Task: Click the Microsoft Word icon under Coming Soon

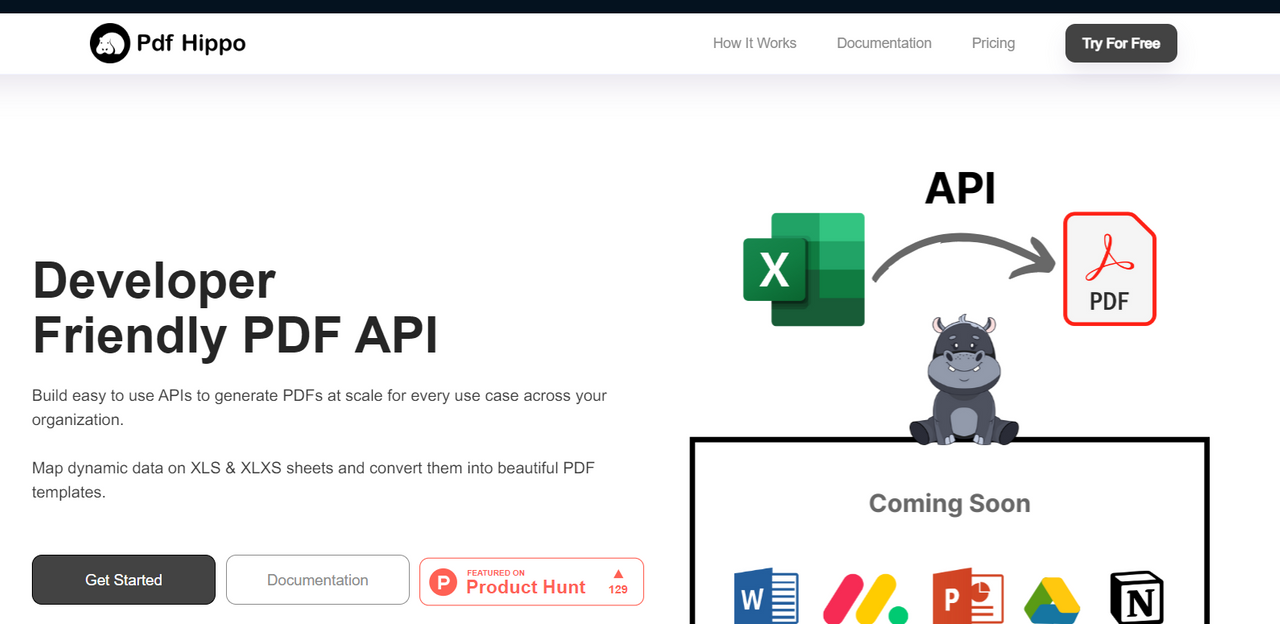Action: 766,597
